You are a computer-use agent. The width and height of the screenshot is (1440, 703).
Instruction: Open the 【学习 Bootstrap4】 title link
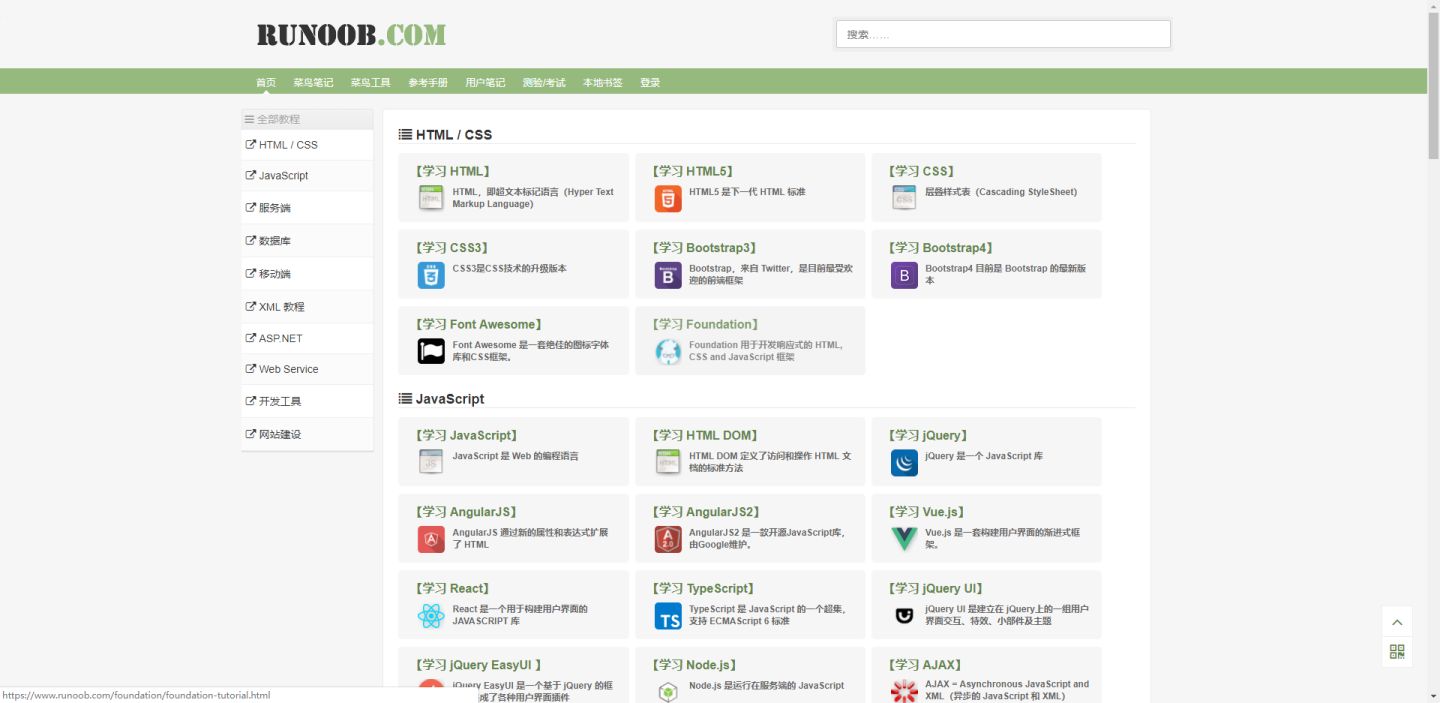(x=941, y=248)
